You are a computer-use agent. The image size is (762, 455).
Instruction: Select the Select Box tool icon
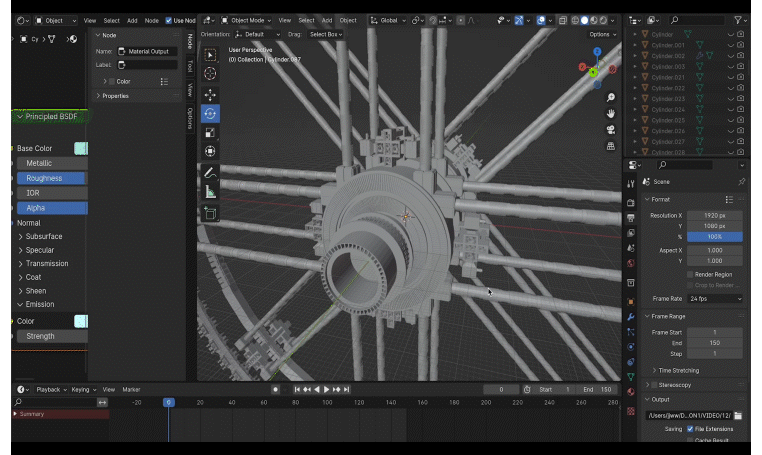(210, 55)
